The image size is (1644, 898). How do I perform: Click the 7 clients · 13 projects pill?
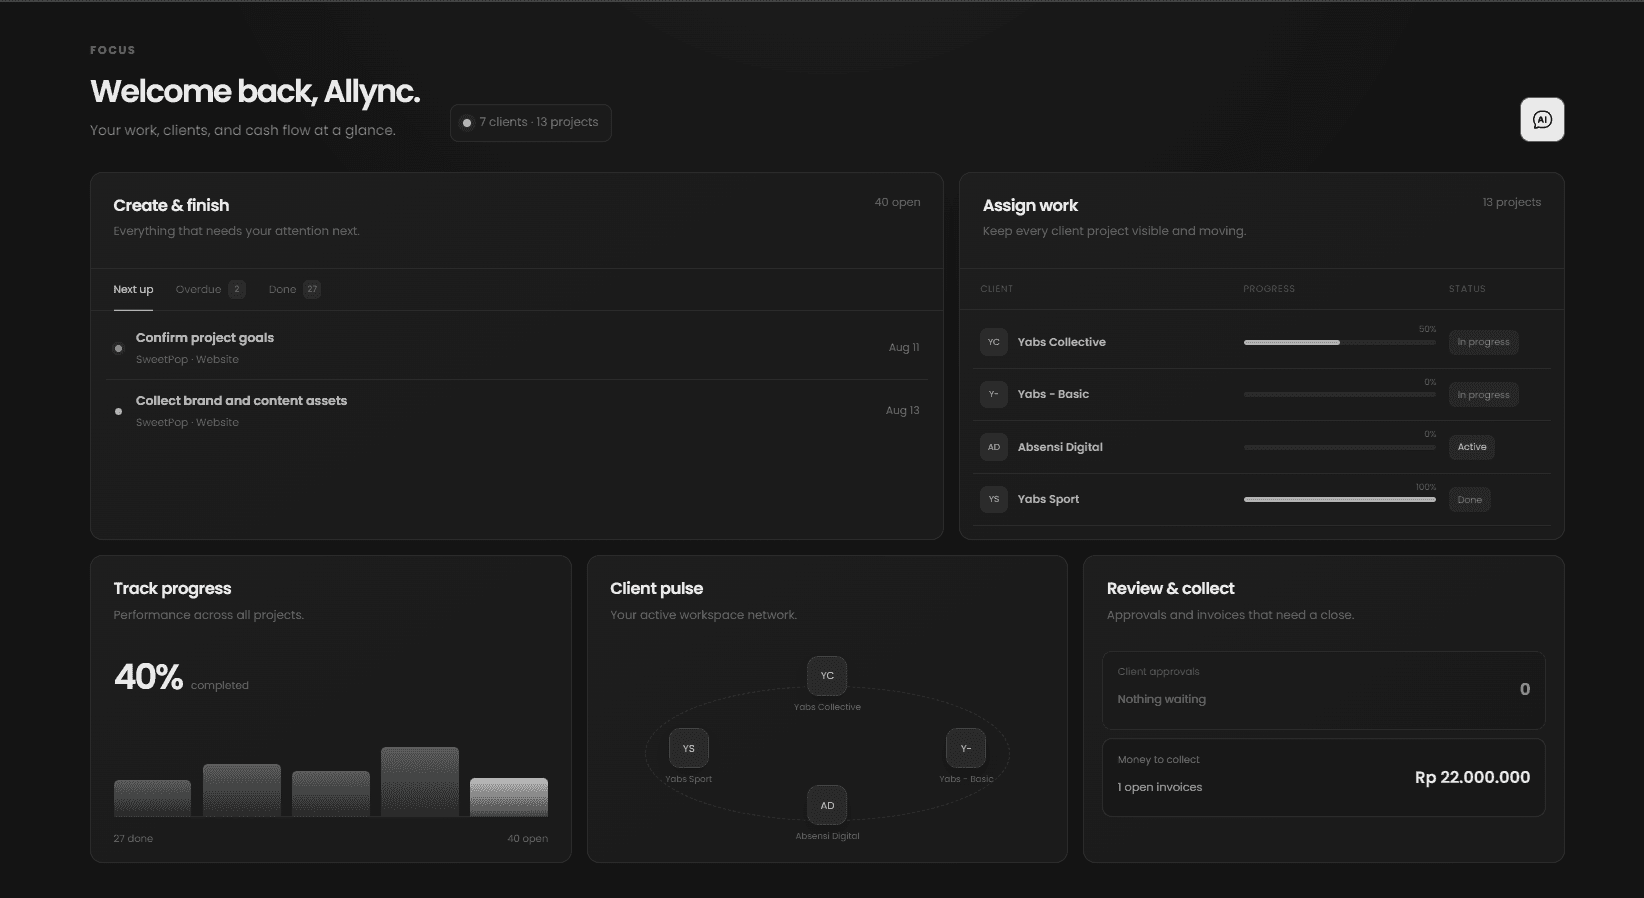click(531, 123)
